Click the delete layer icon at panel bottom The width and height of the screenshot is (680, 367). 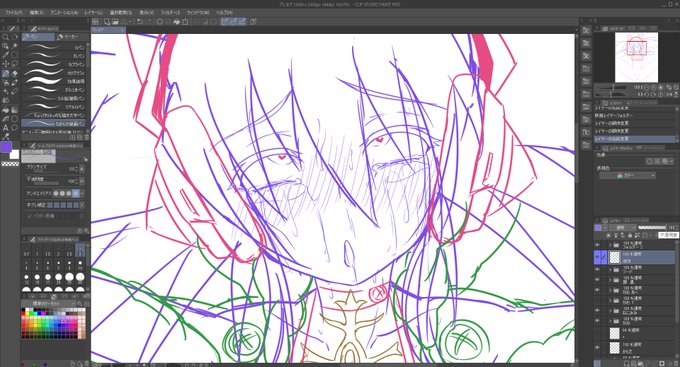click(676, 364)
